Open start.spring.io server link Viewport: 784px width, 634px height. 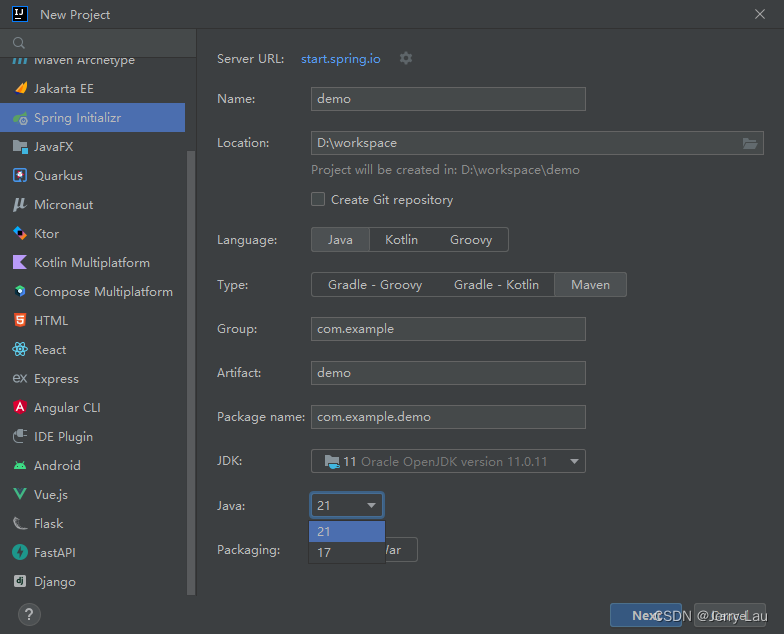click(340, 58)
